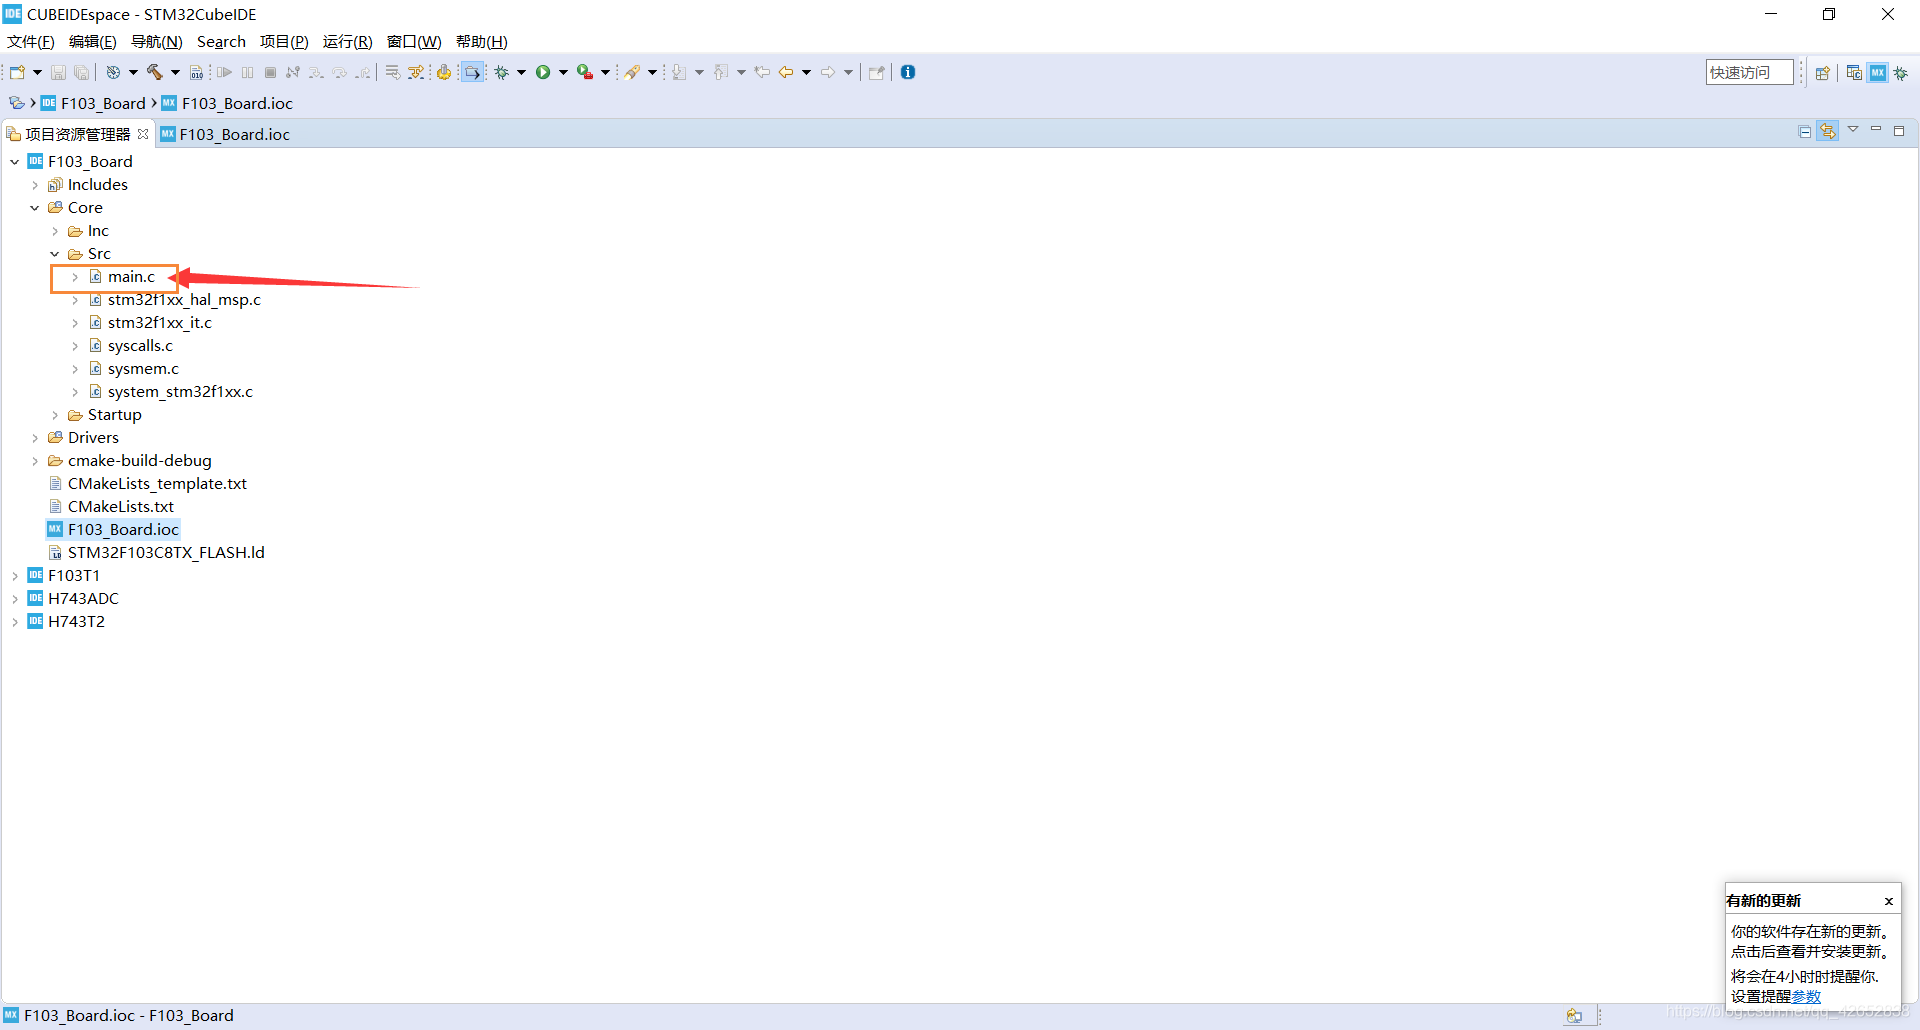Click the Back navigation yellow arrow
1920x1030 pixels.
click(786, 72)
